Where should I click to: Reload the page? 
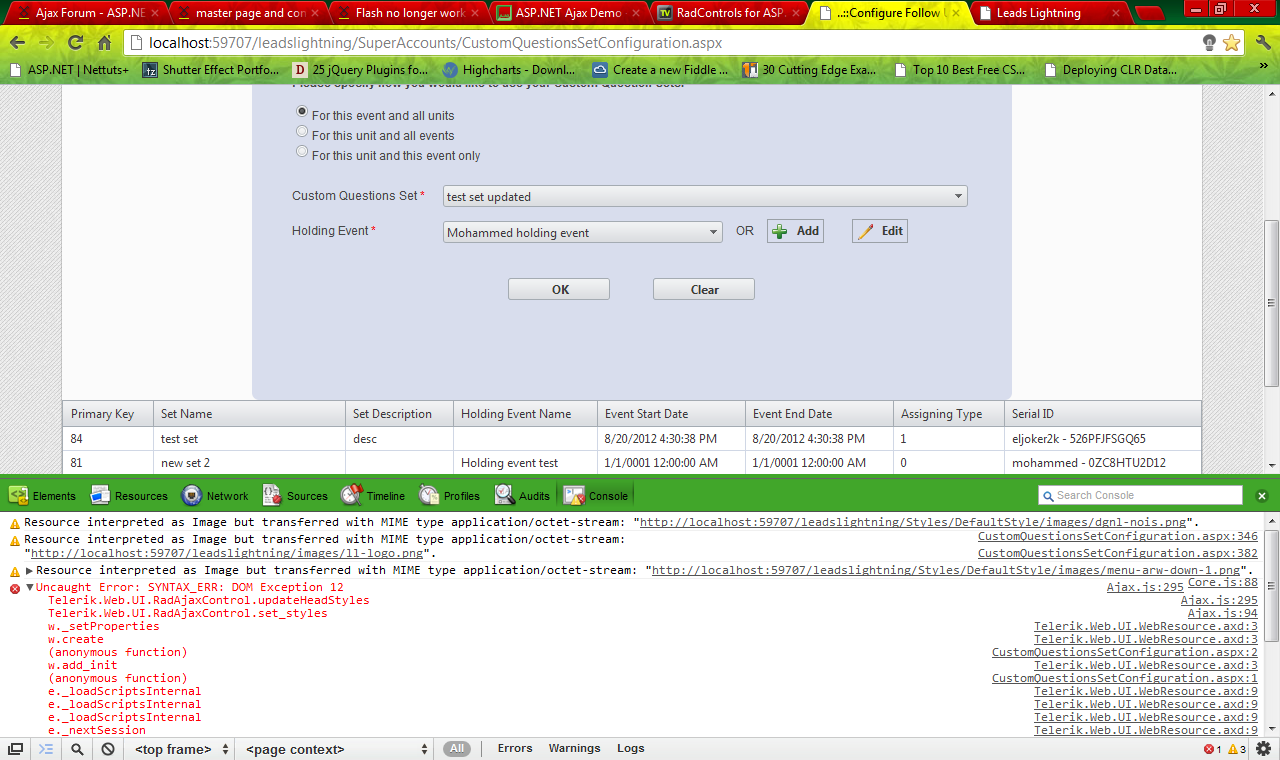click(76, 43)
